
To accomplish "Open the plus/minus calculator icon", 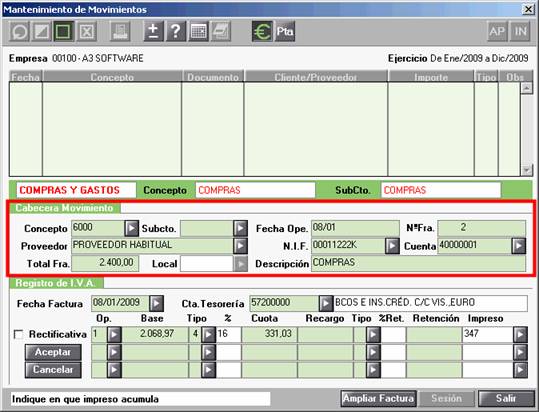I will point(153,32).
